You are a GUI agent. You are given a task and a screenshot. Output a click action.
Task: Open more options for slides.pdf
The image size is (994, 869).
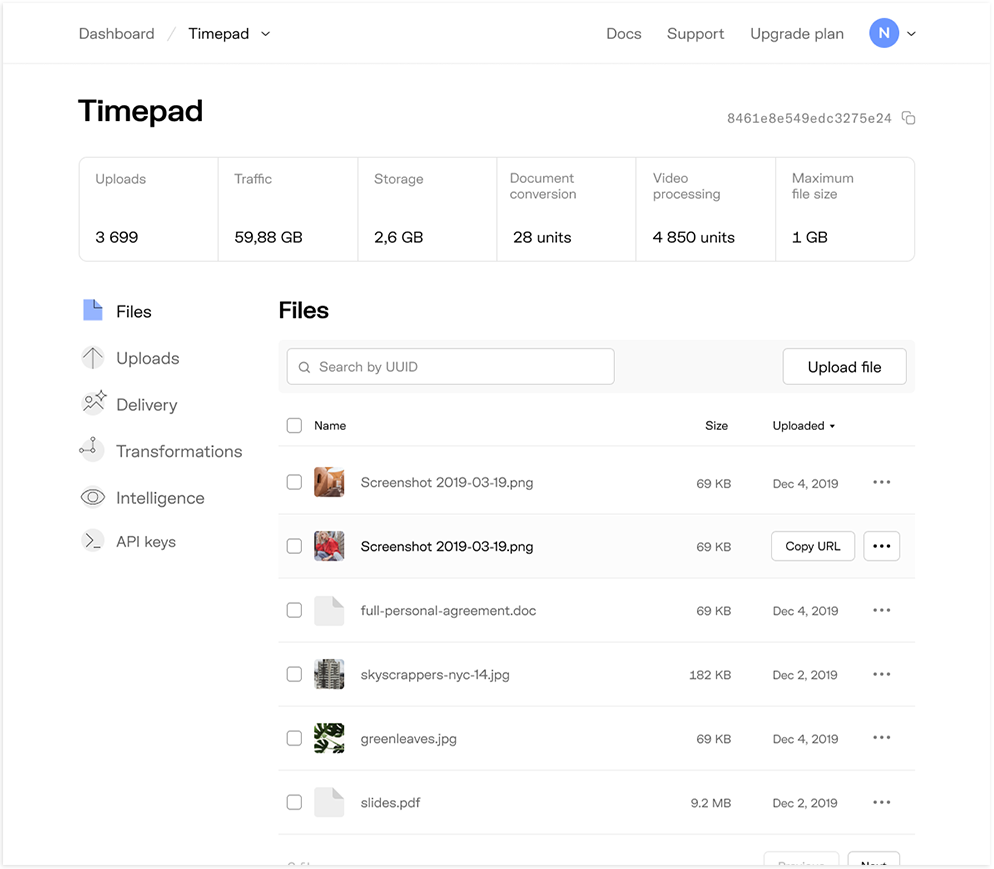pos(881,802)
